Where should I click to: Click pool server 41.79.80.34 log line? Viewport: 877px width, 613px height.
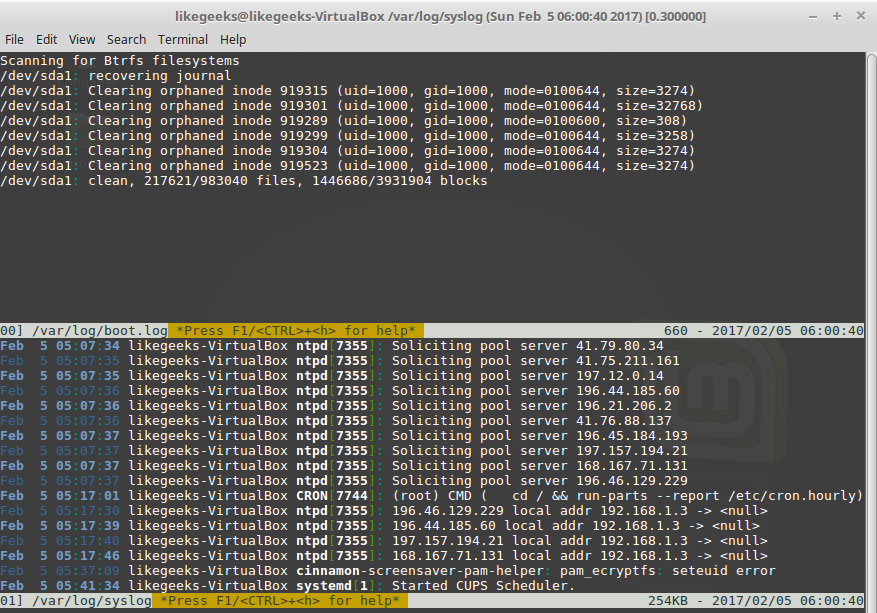click(x=332, y=346)
